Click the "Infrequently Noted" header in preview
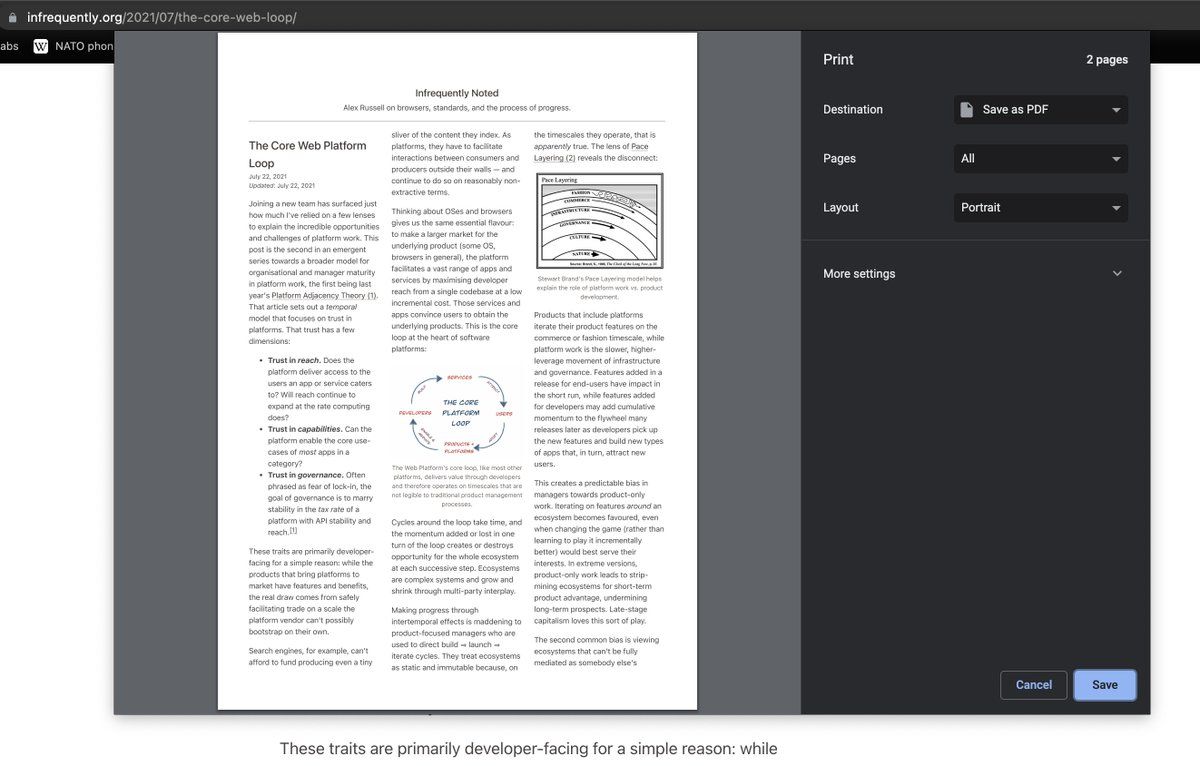Viewport: 1200px width, 766px height. coord(457,93)
